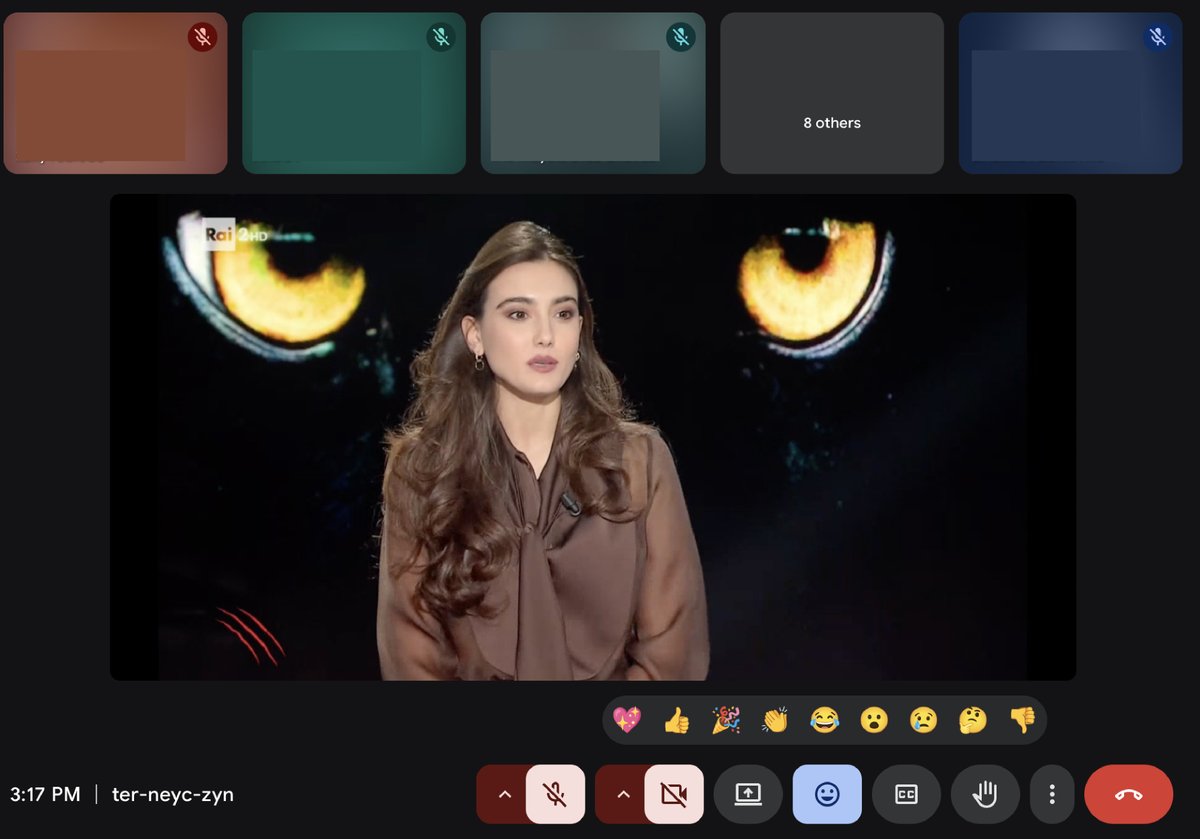Open audio settings arrow beside microphone
This screenshot has width=1200, height=839.
504,794
